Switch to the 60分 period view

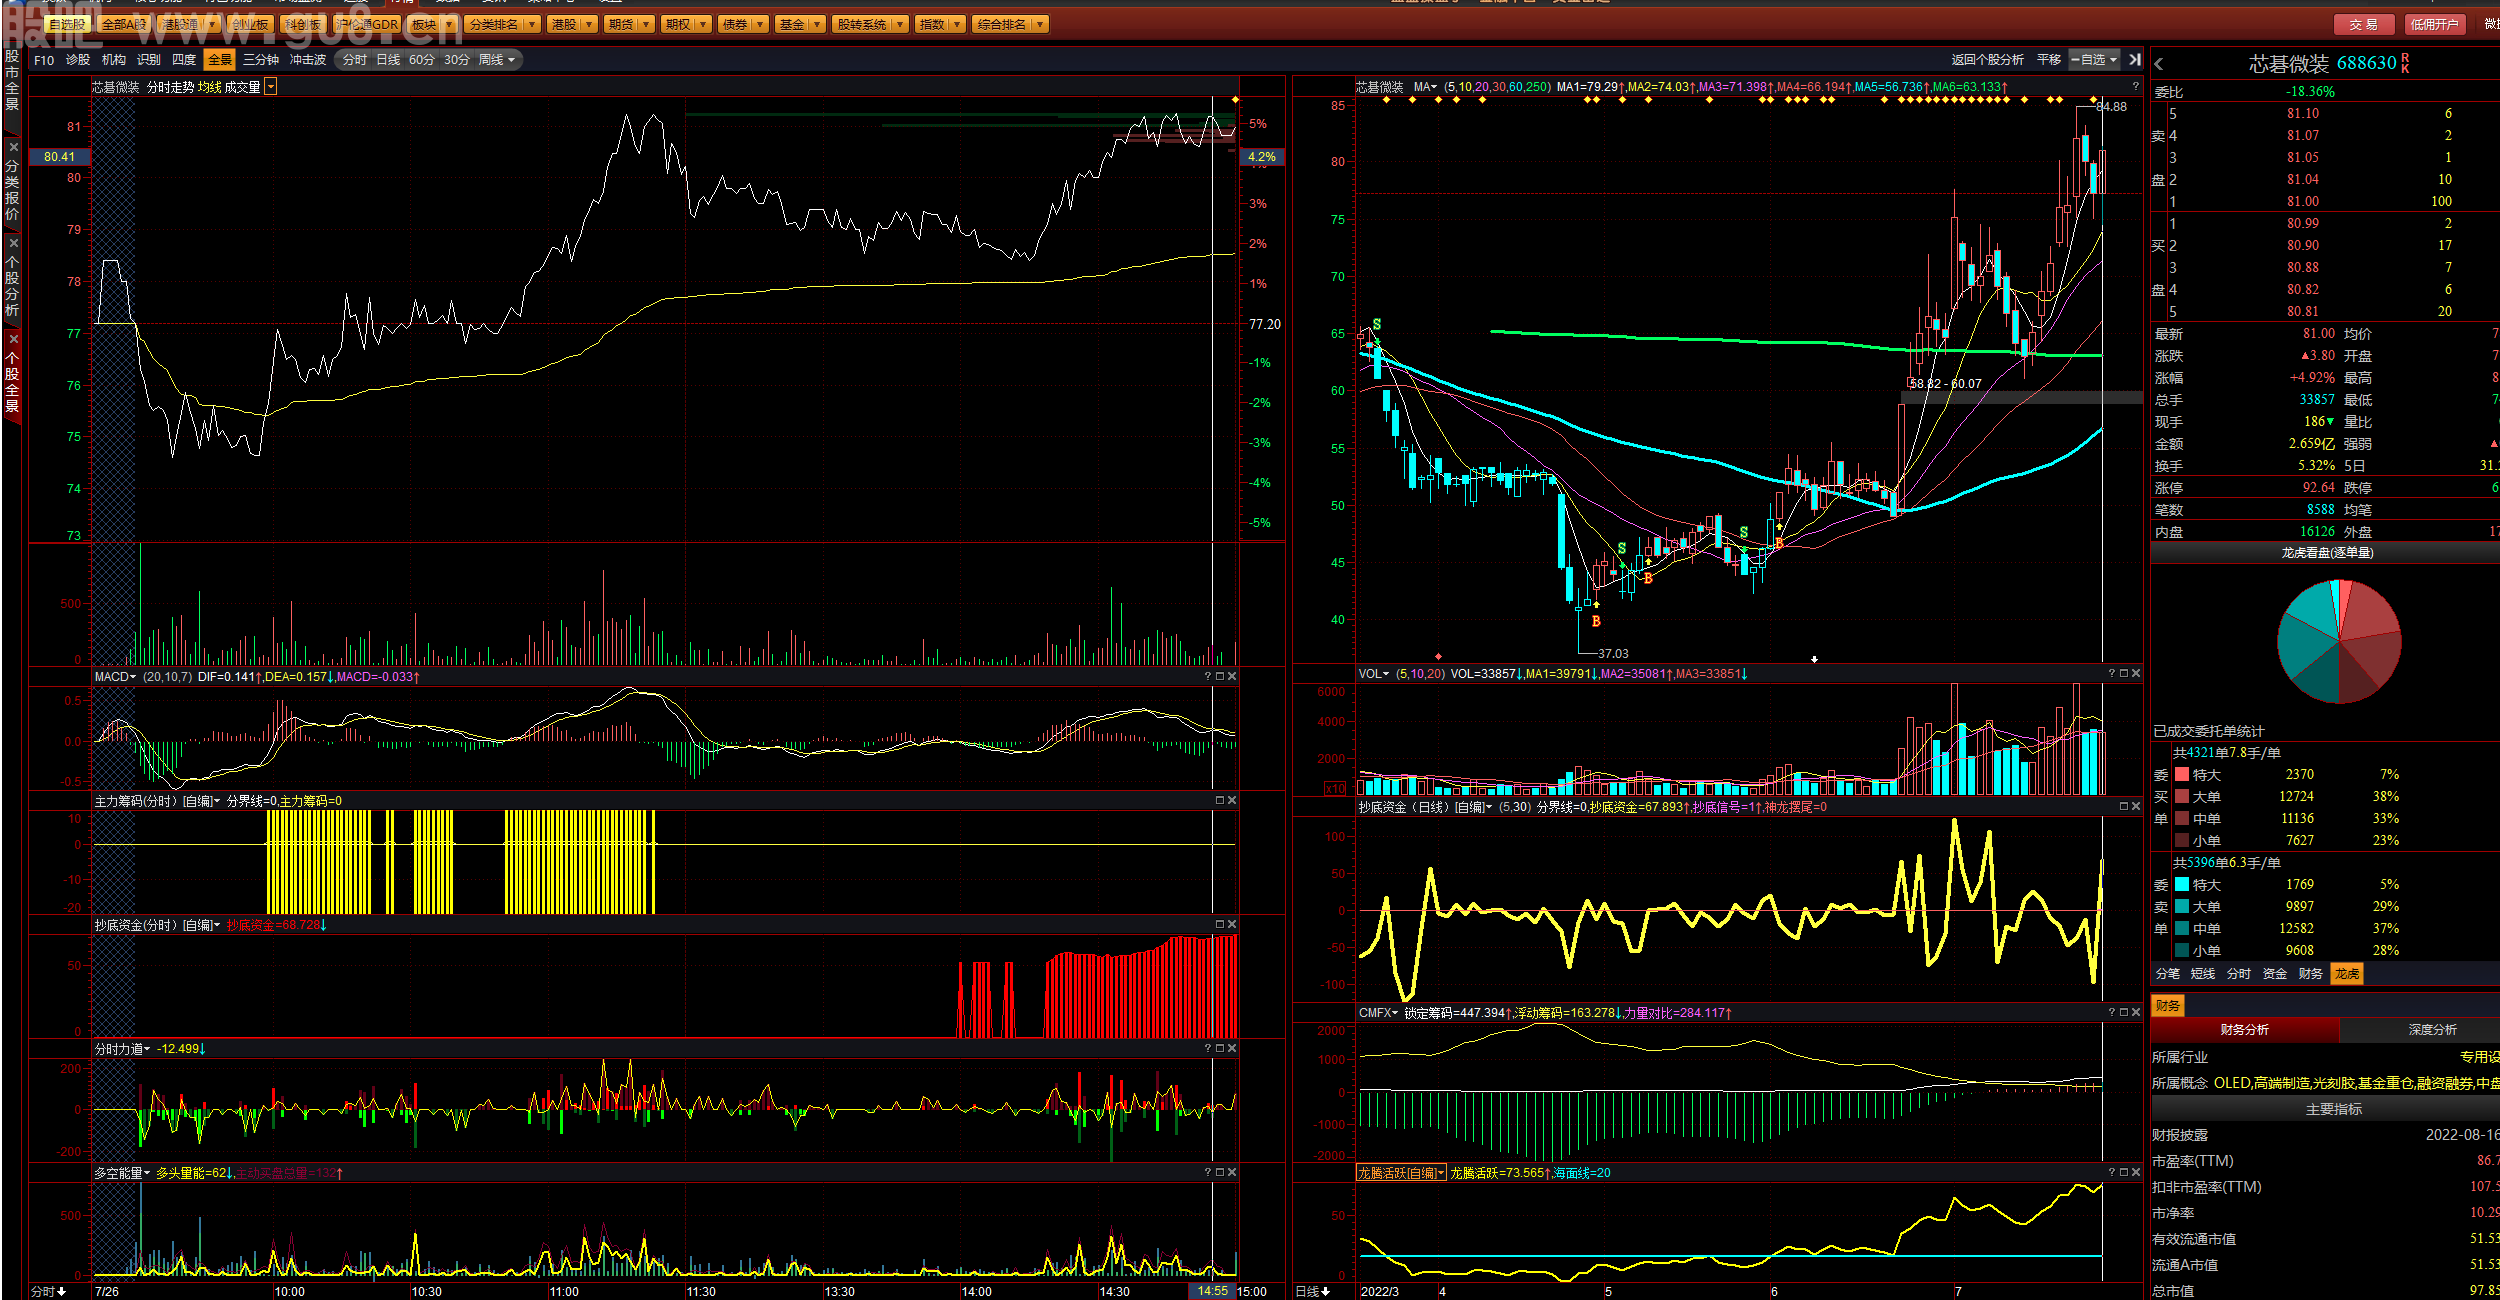[x=422, y=60]
